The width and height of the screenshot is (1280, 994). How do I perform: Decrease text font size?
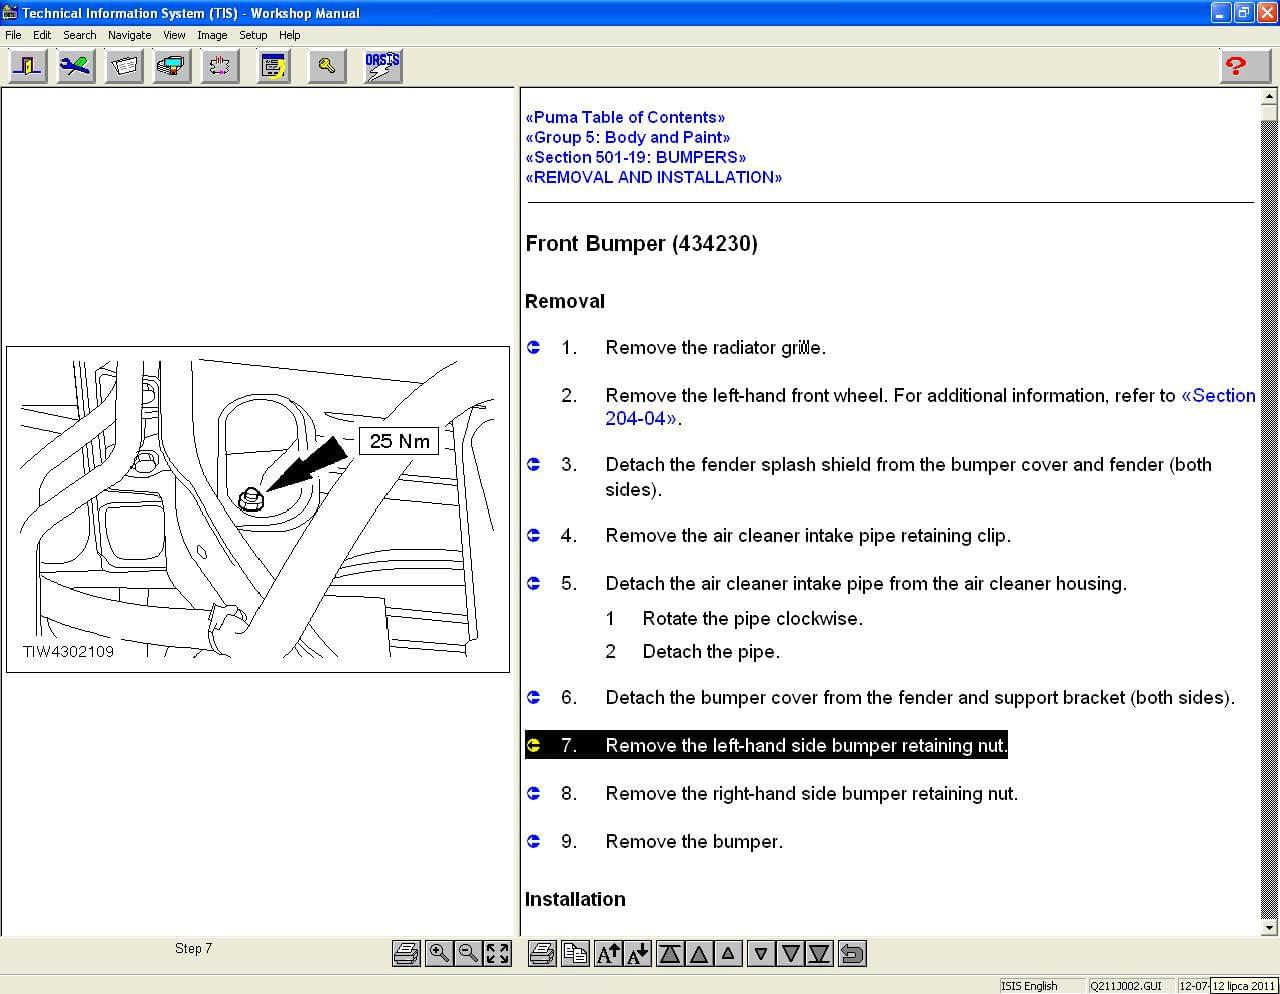637,953
